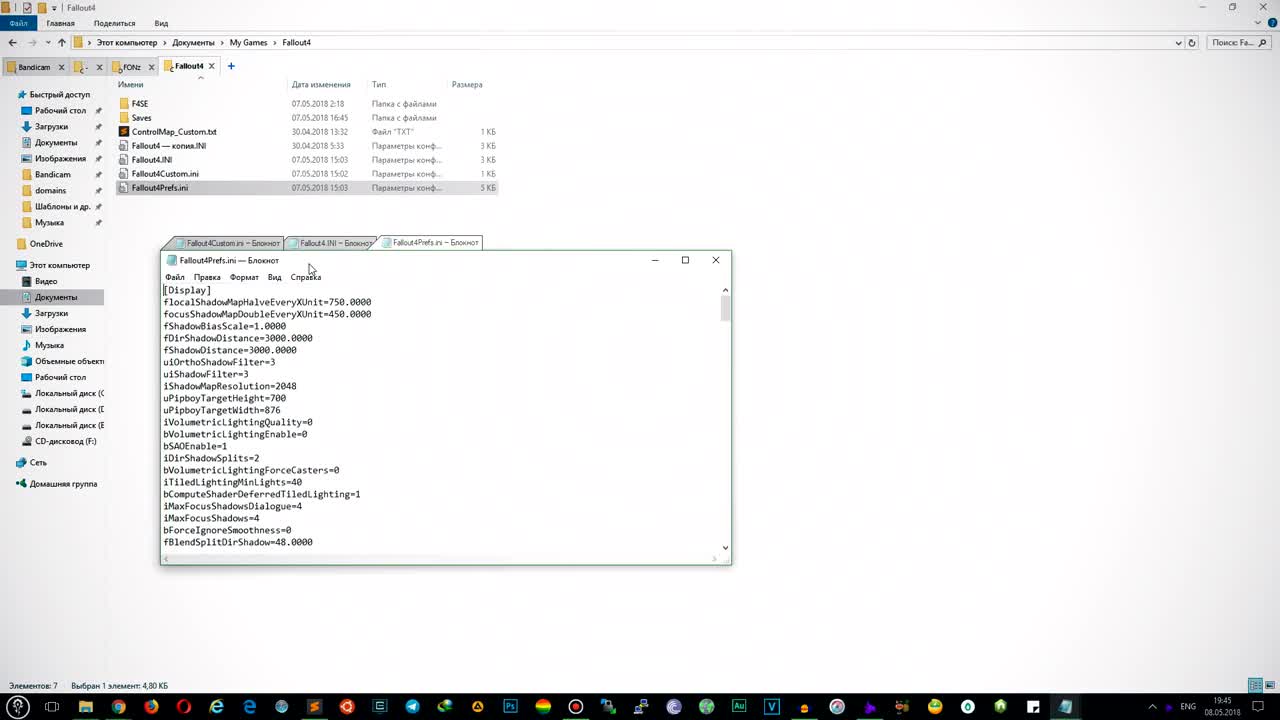Screen dimensions: 1280x720
Task: Refresh the Explorer folder view
Action: click(x=1191, y=43)
